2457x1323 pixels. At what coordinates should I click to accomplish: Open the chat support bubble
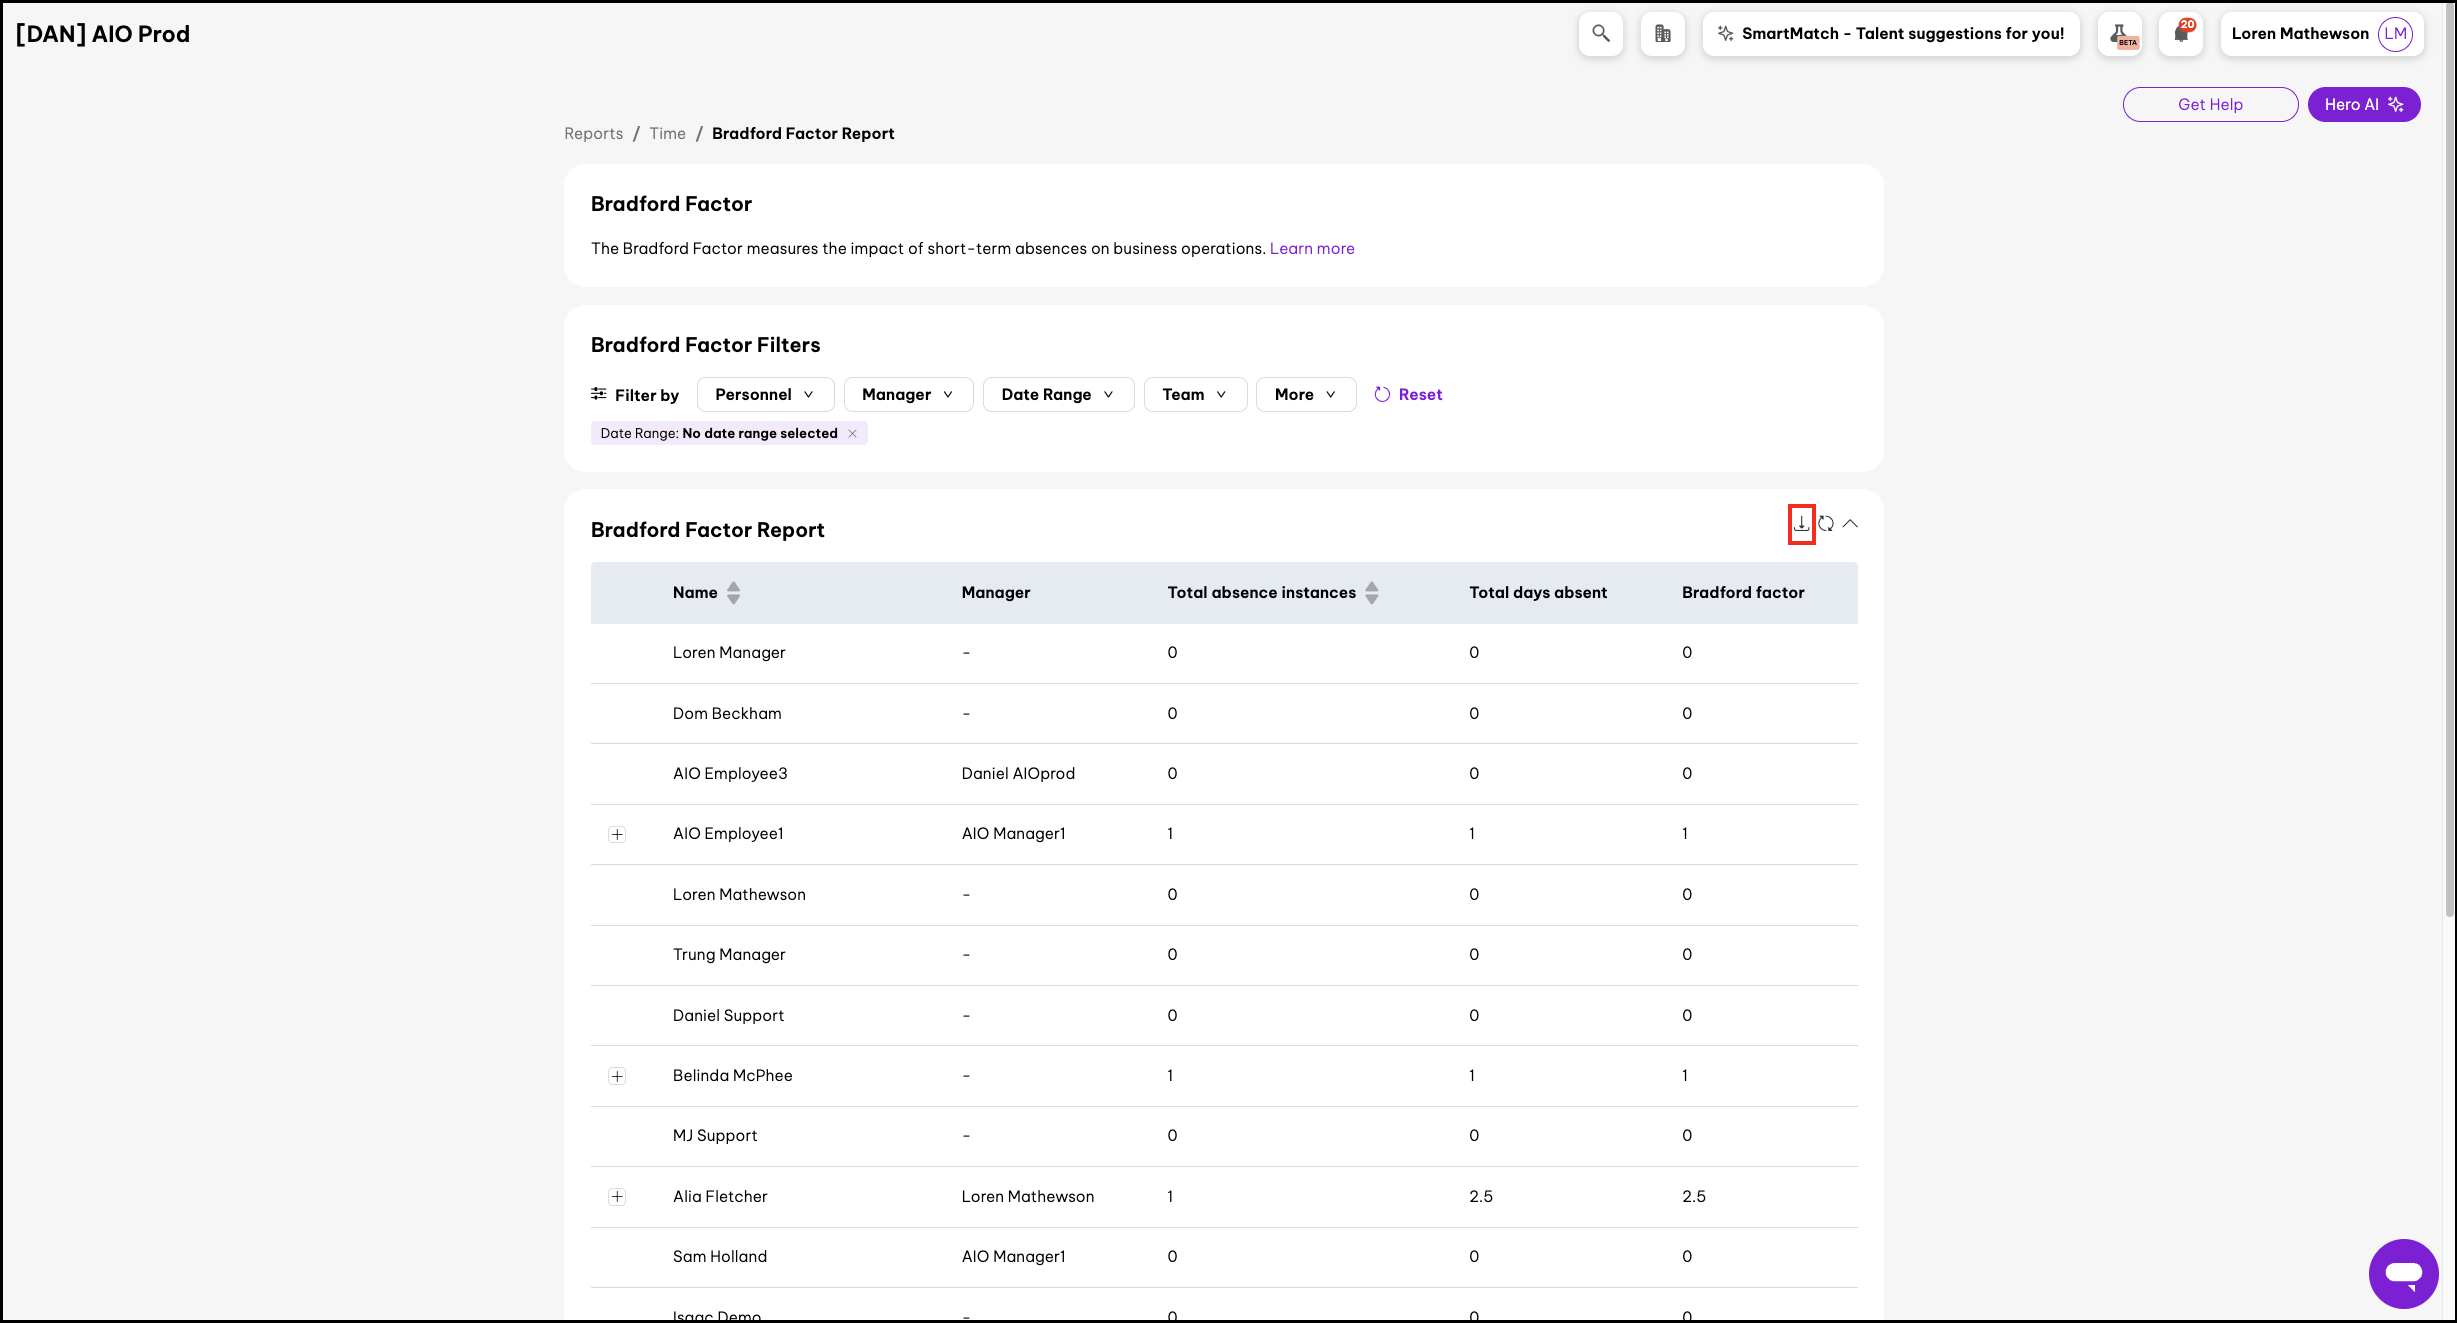pyautogui.click(x=2403, y=1273)
